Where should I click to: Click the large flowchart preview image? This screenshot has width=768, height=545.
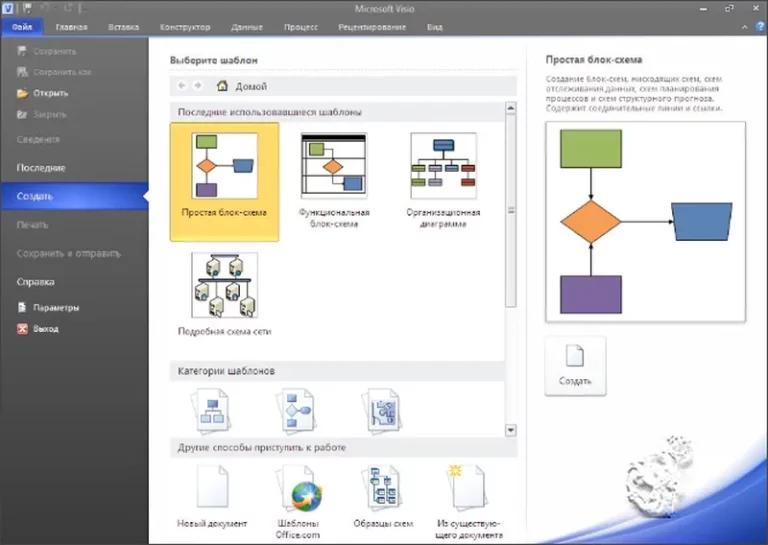pos(645,221)
